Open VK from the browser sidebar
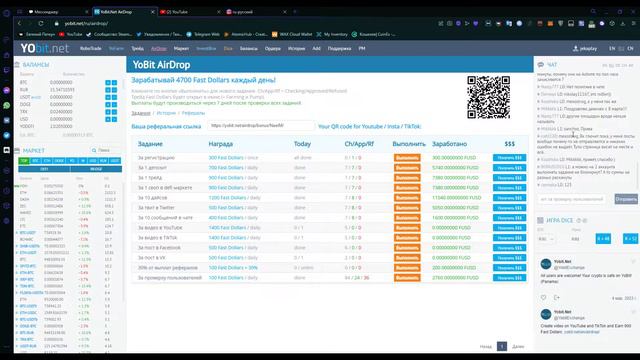The height and width of the screenshot is (360, 640). pos(7,120)
